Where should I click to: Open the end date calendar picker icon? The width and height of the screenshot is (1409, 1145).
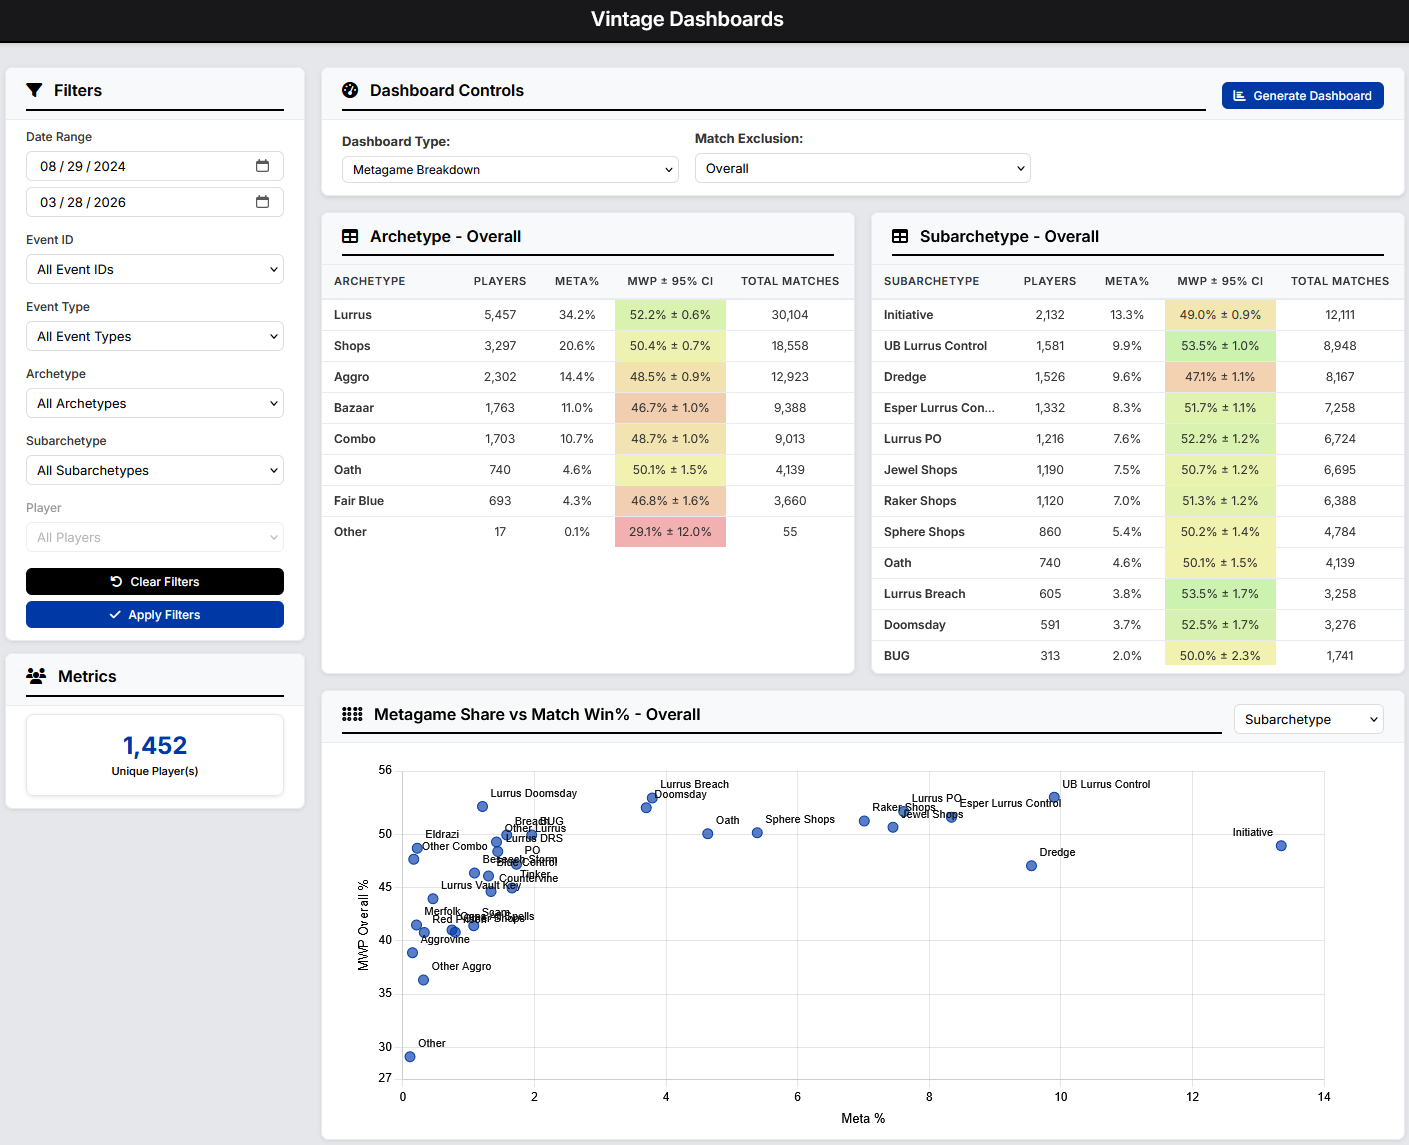tap(262, 202)
